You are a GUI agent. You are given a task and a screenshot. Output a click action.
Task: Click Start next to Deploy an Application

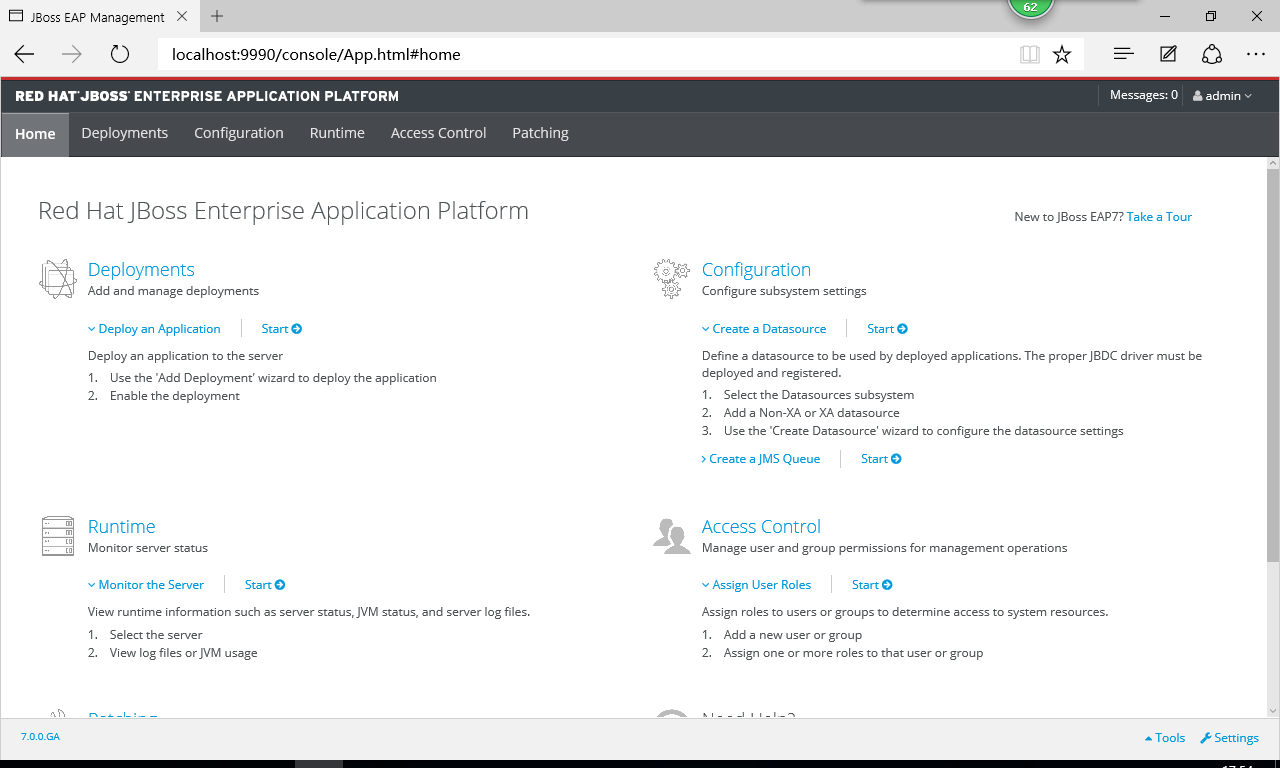(x=282, y=328)
